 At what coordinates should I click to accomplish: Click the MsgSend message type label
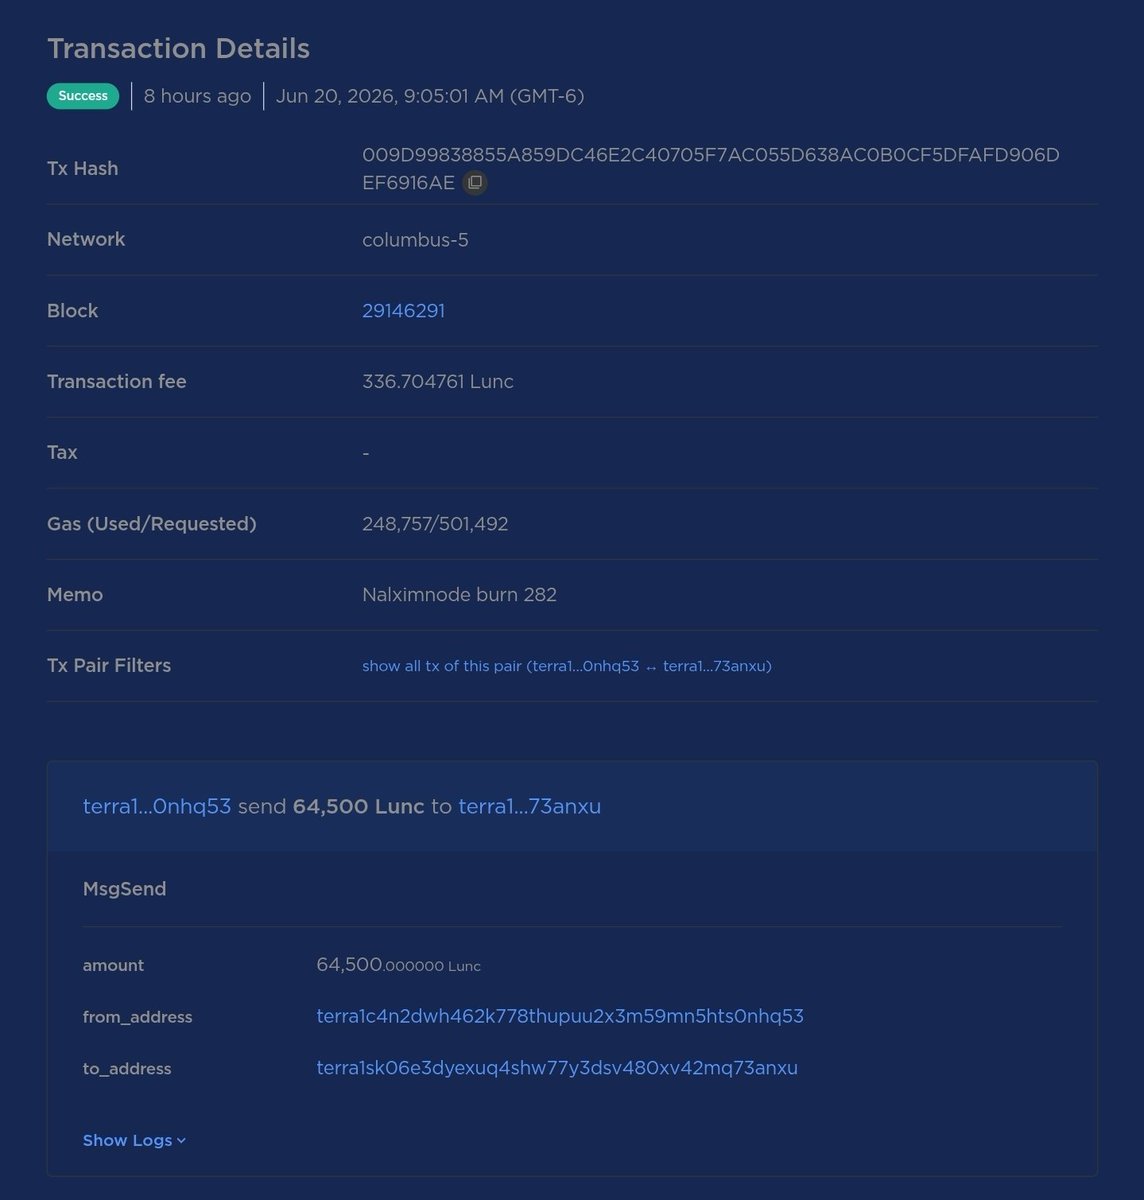coord(125,889)
